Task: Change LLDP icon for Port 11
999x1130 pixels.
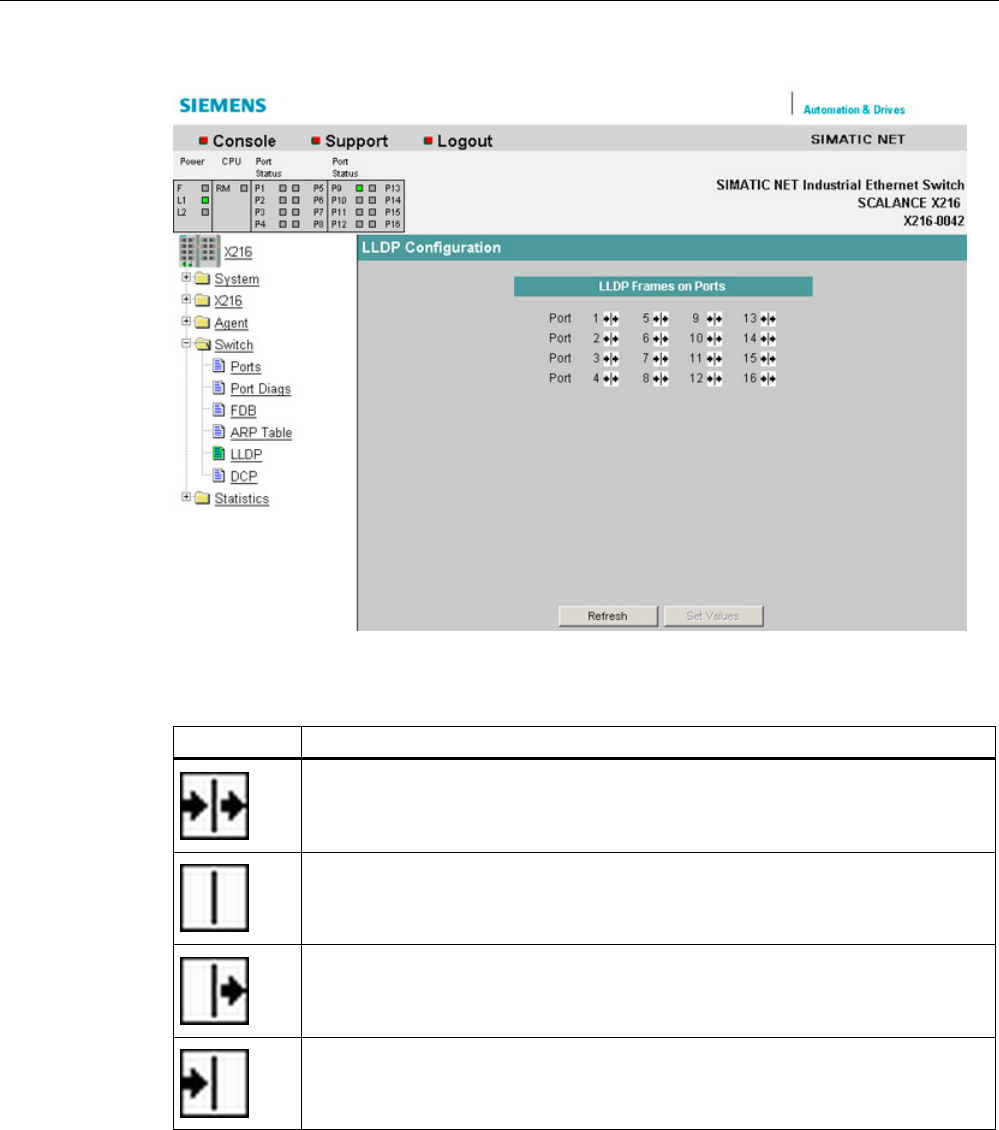Action: [x=714, y=358]
